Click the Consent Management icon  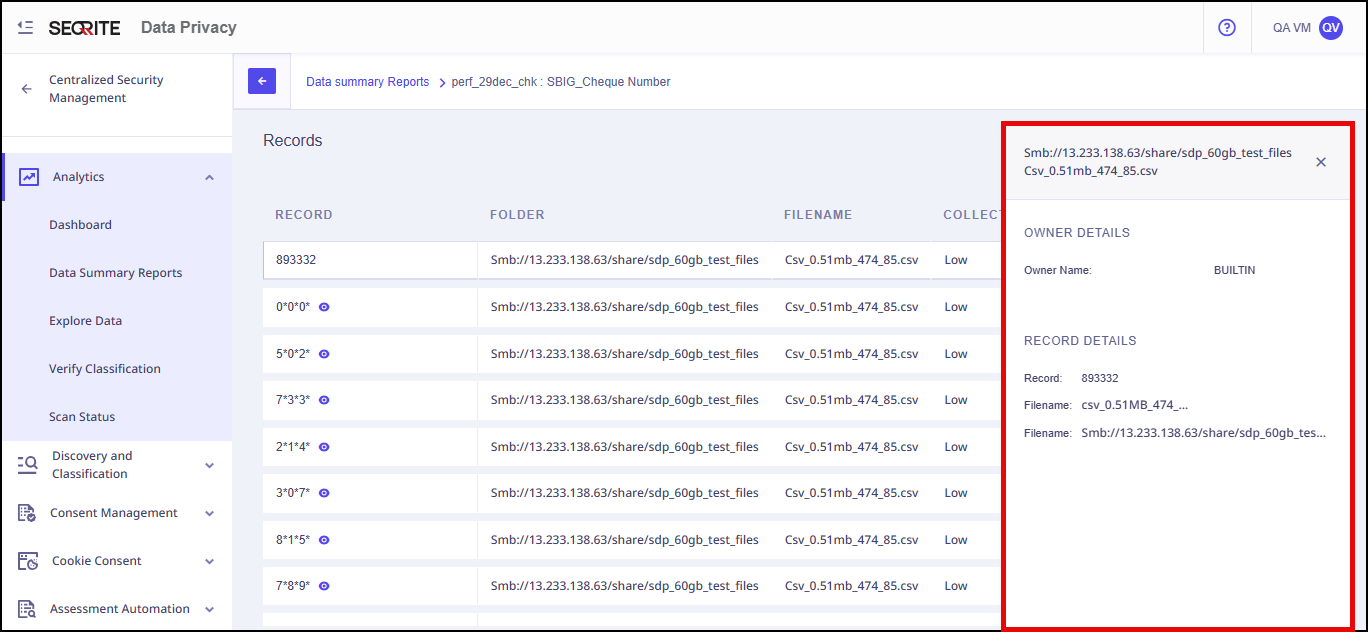pos(28,513)
